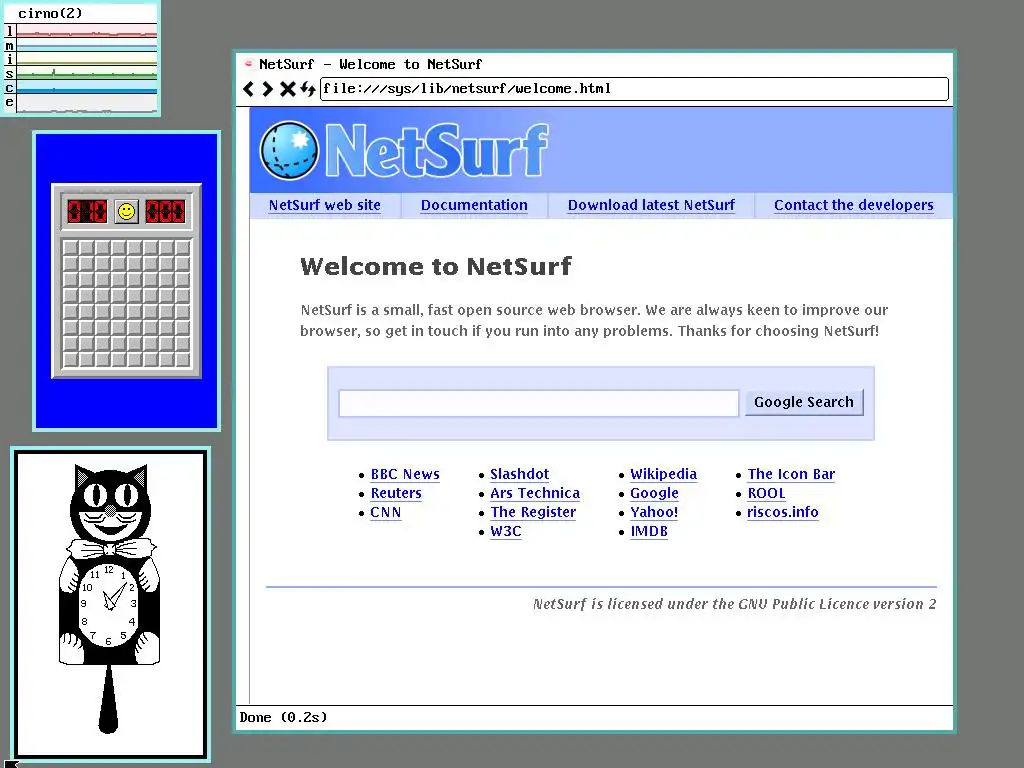Click the cirno(2) stats window title
Image resolution: width=1024 pixels, height=768 pixels.
click(50, 13)
